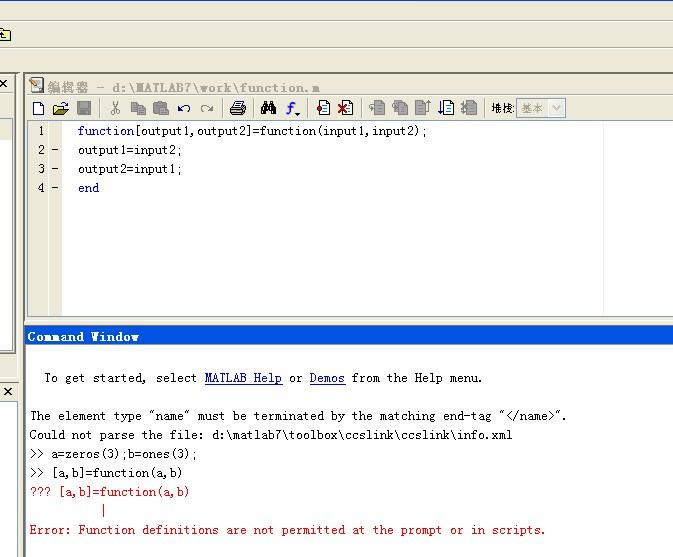Undo the last edit

[184, 109]
